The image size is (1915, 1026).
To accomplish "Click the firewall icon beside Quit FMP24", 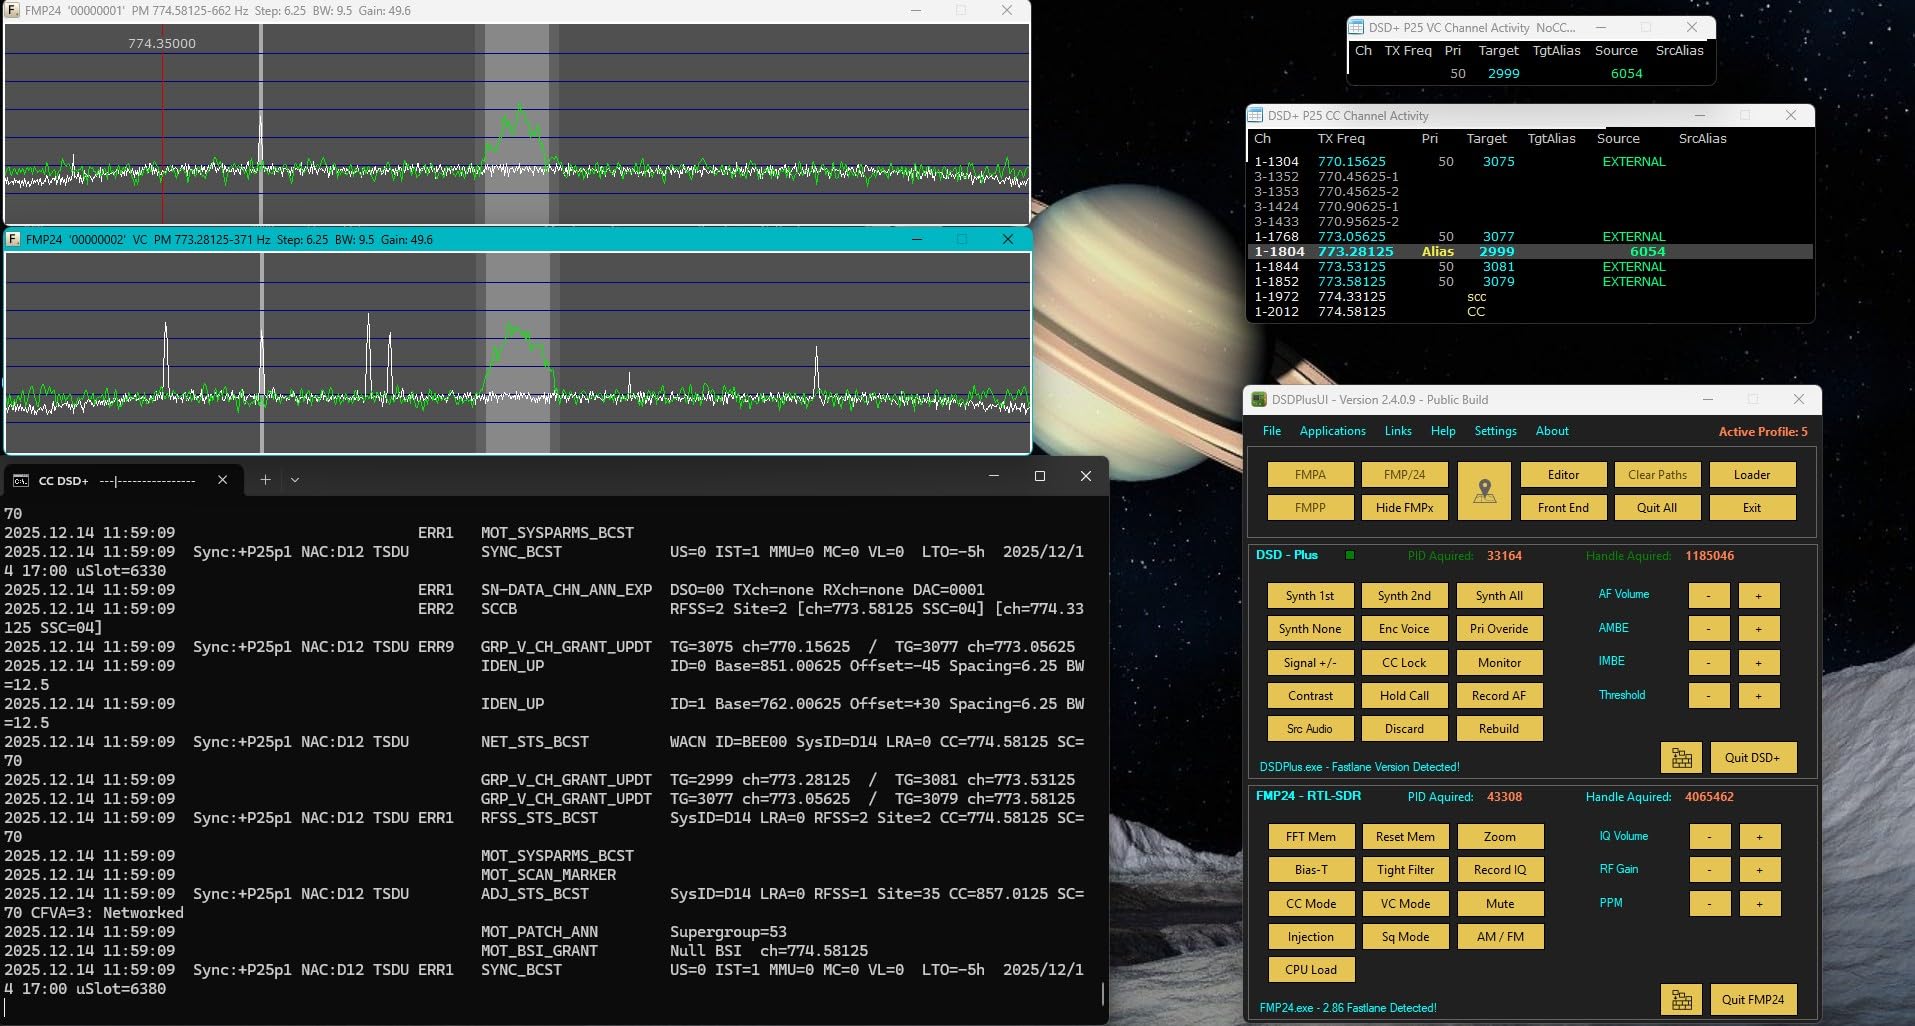I will (x=1681, y=999).
